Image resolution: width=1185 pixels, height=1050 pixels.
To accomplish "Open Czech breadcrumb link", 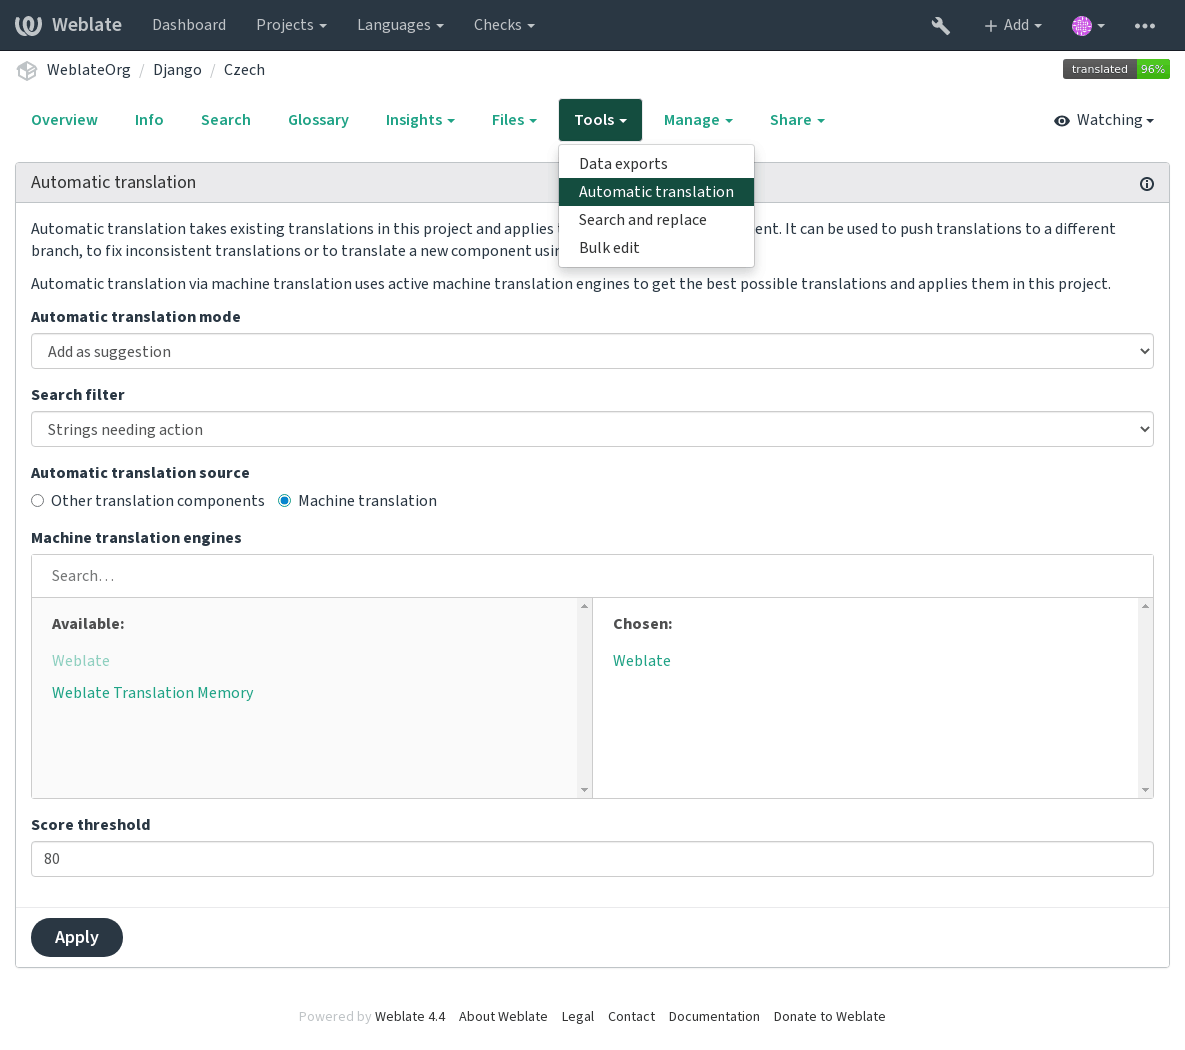I will (x=244, y=70).
